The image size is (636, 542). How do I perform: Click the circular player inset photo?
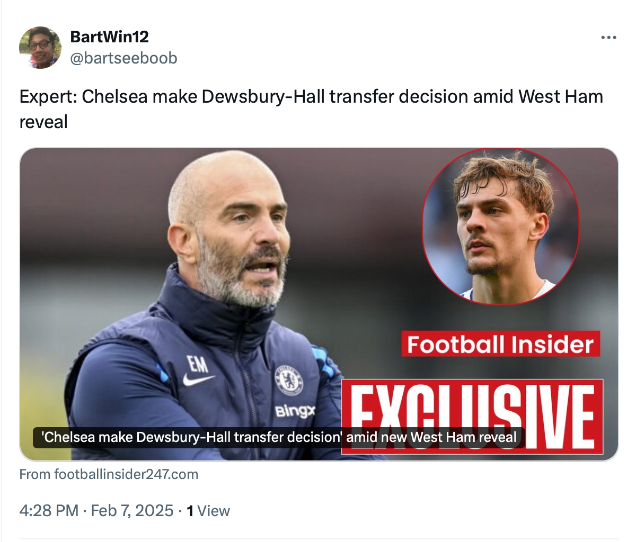pos(501,229)
